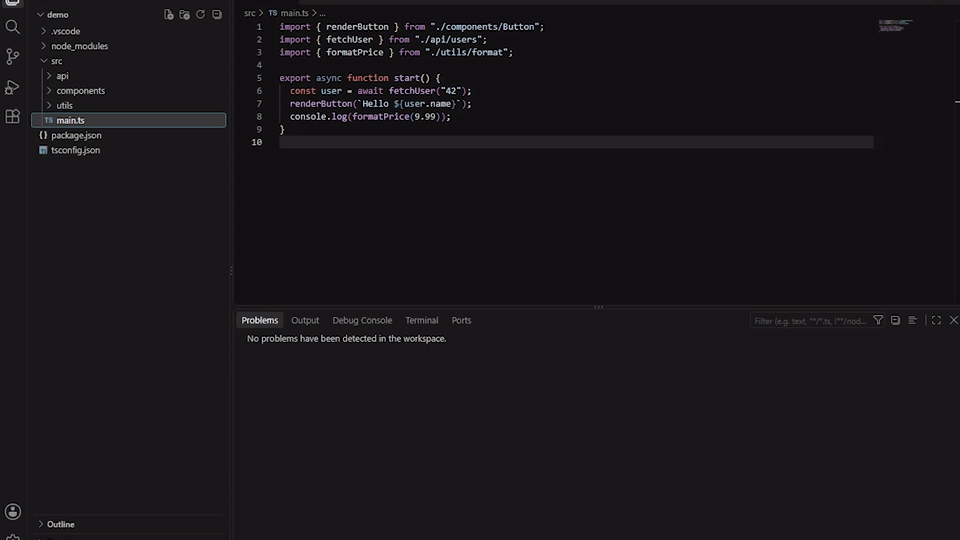Open the Accounts menu icon
Viewport: 960px width, 540px height.
coord(12,512)
